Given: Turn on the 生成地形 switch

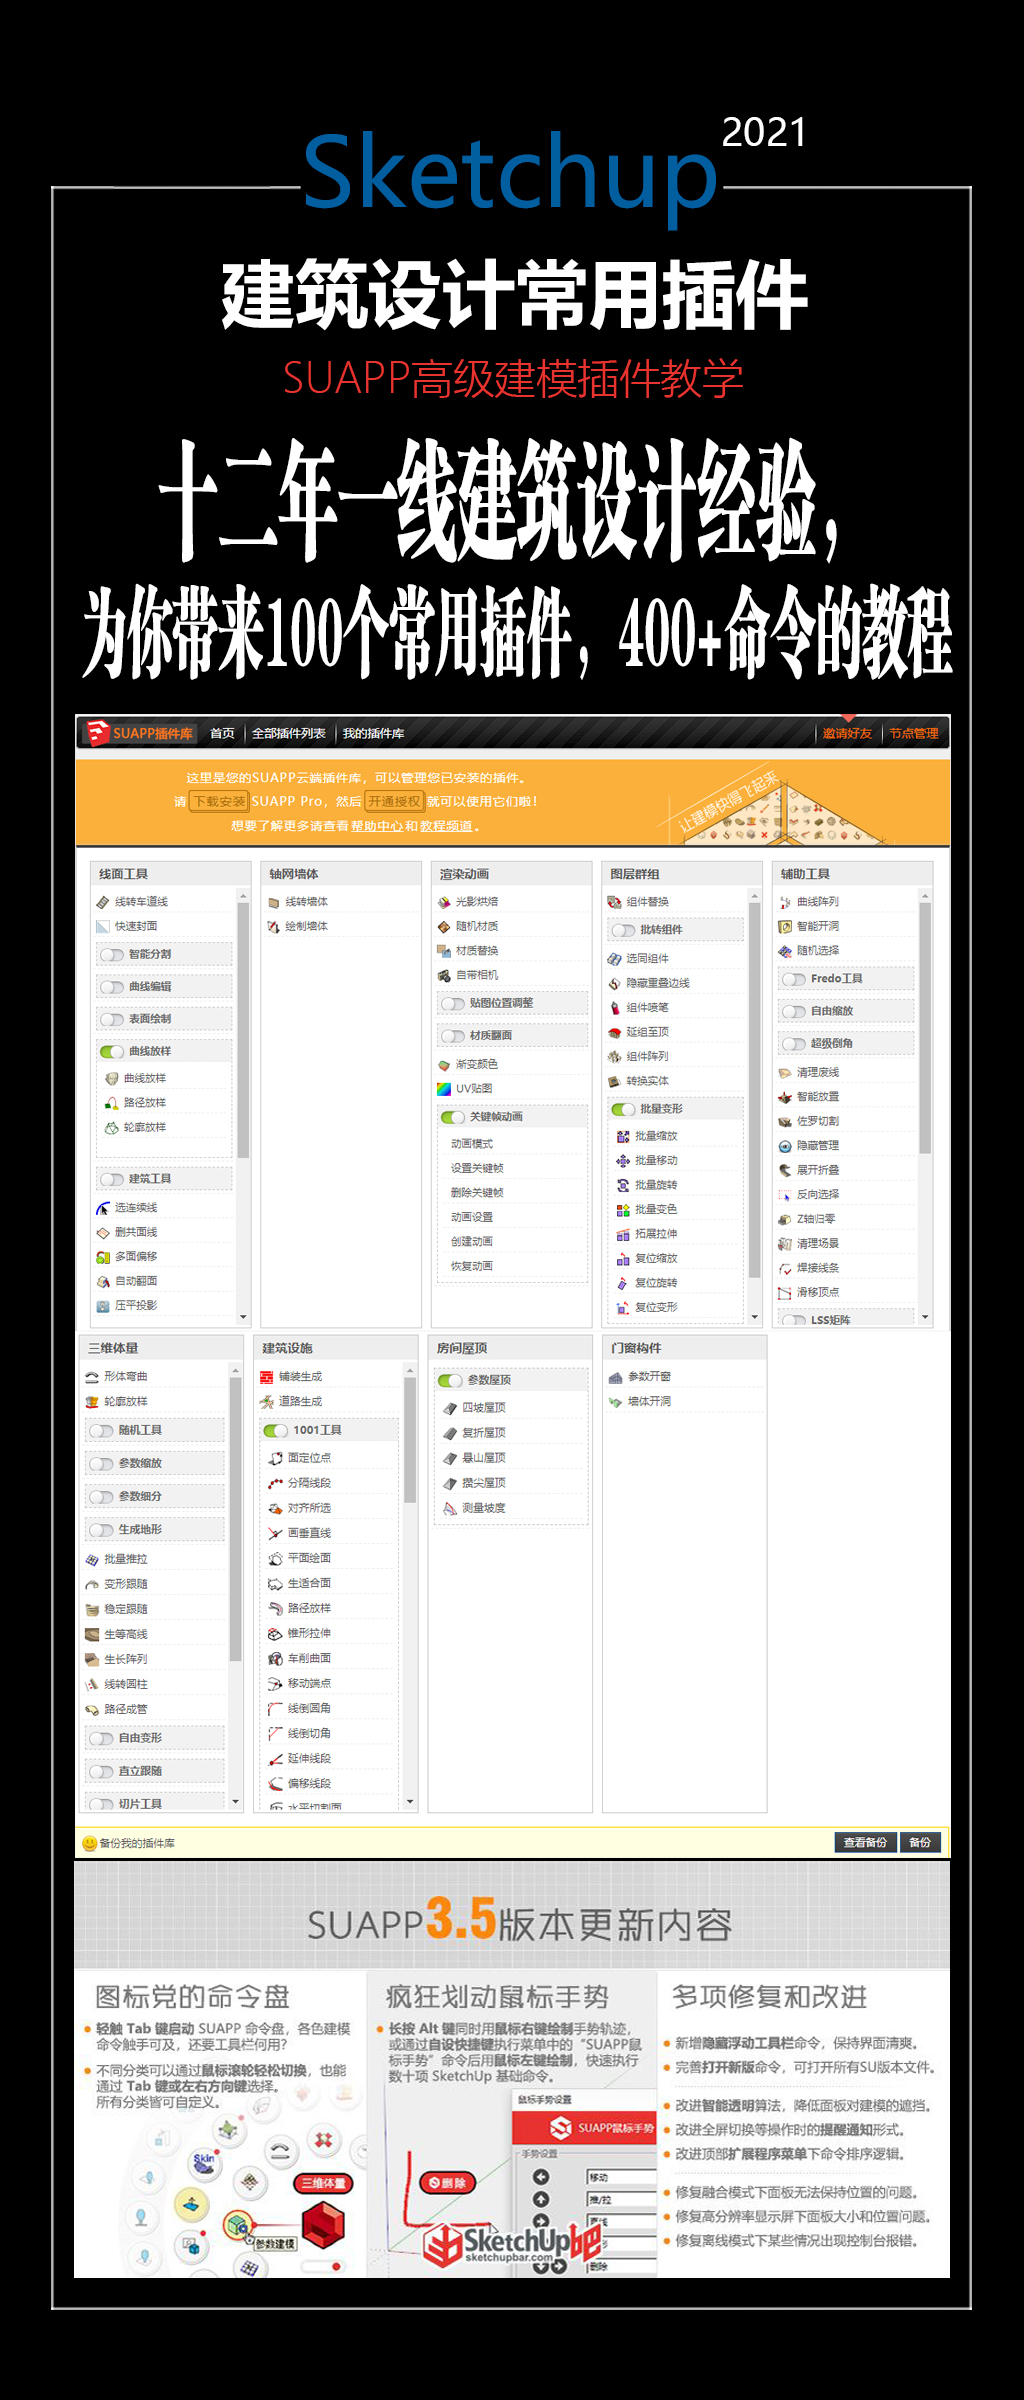Looking at the screenshot, I should (101, 1530).
